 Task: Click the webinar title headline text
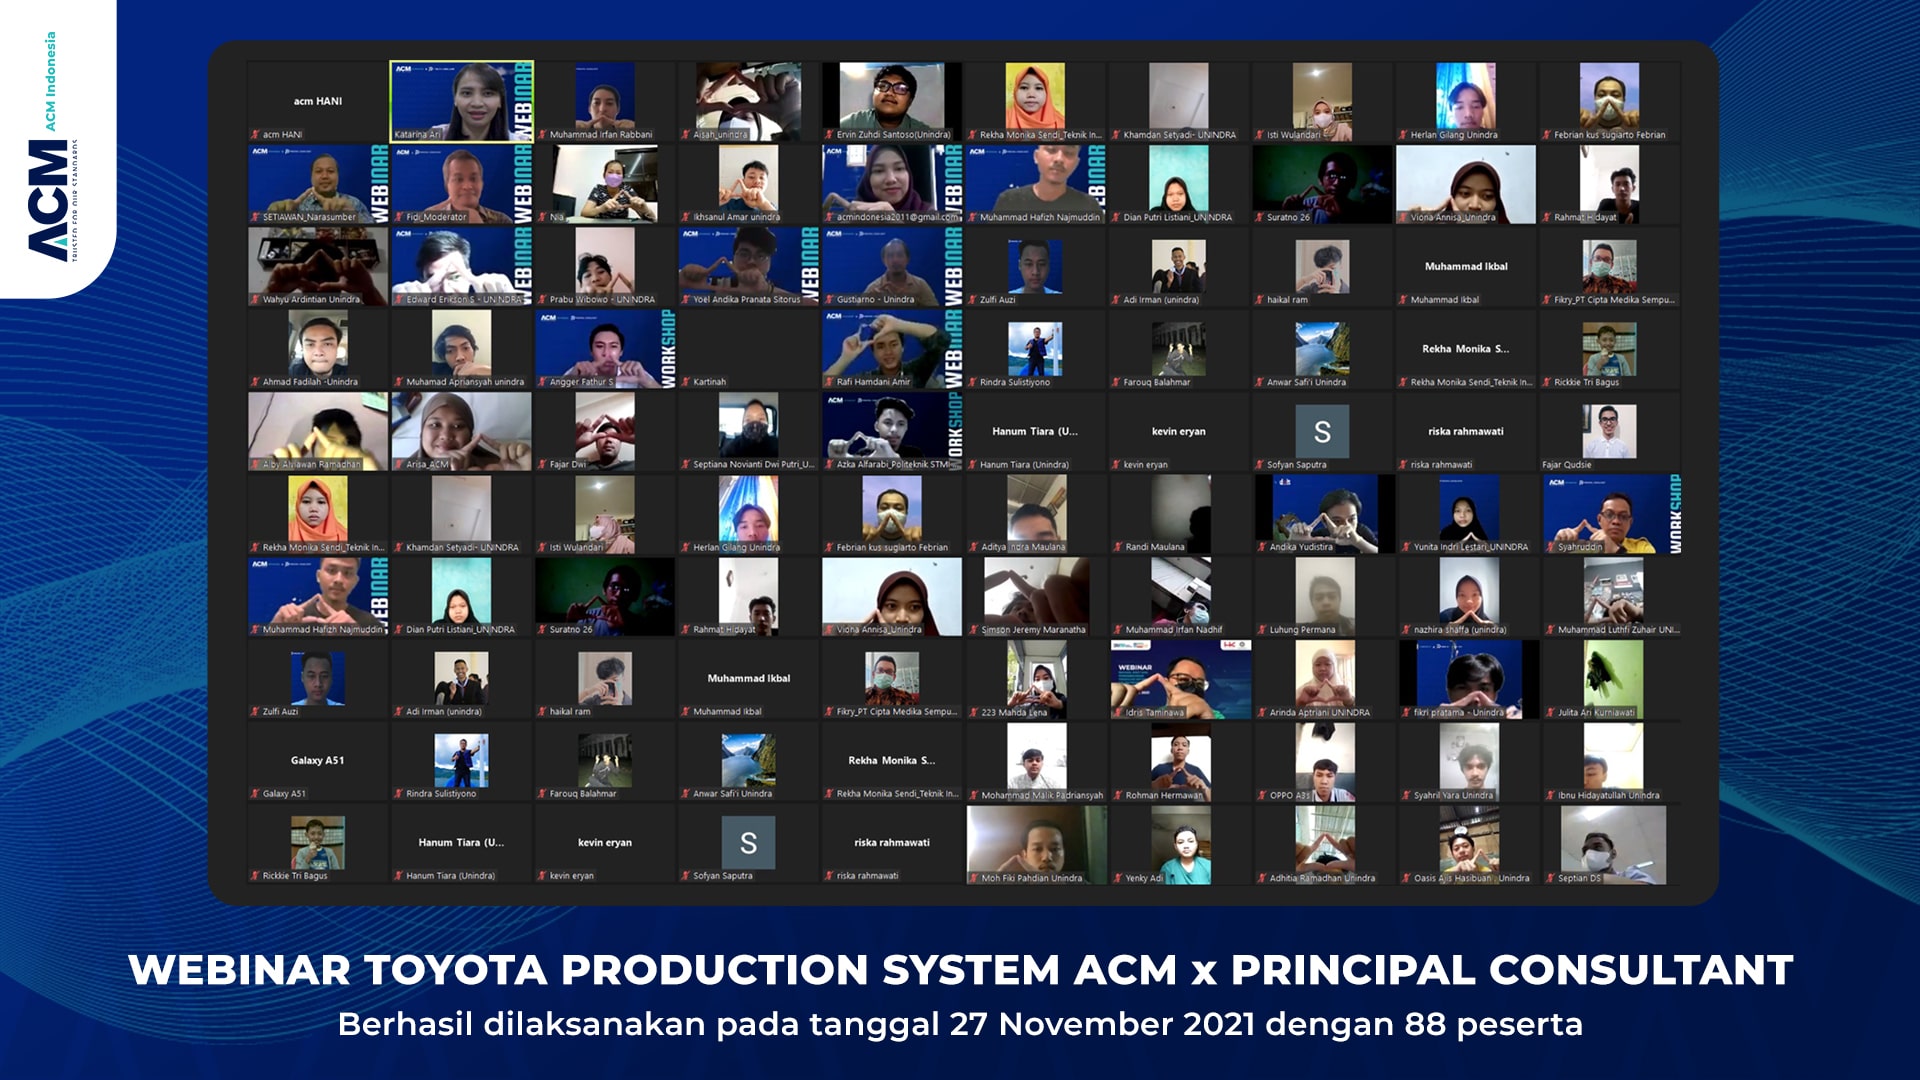coord(960,970)
